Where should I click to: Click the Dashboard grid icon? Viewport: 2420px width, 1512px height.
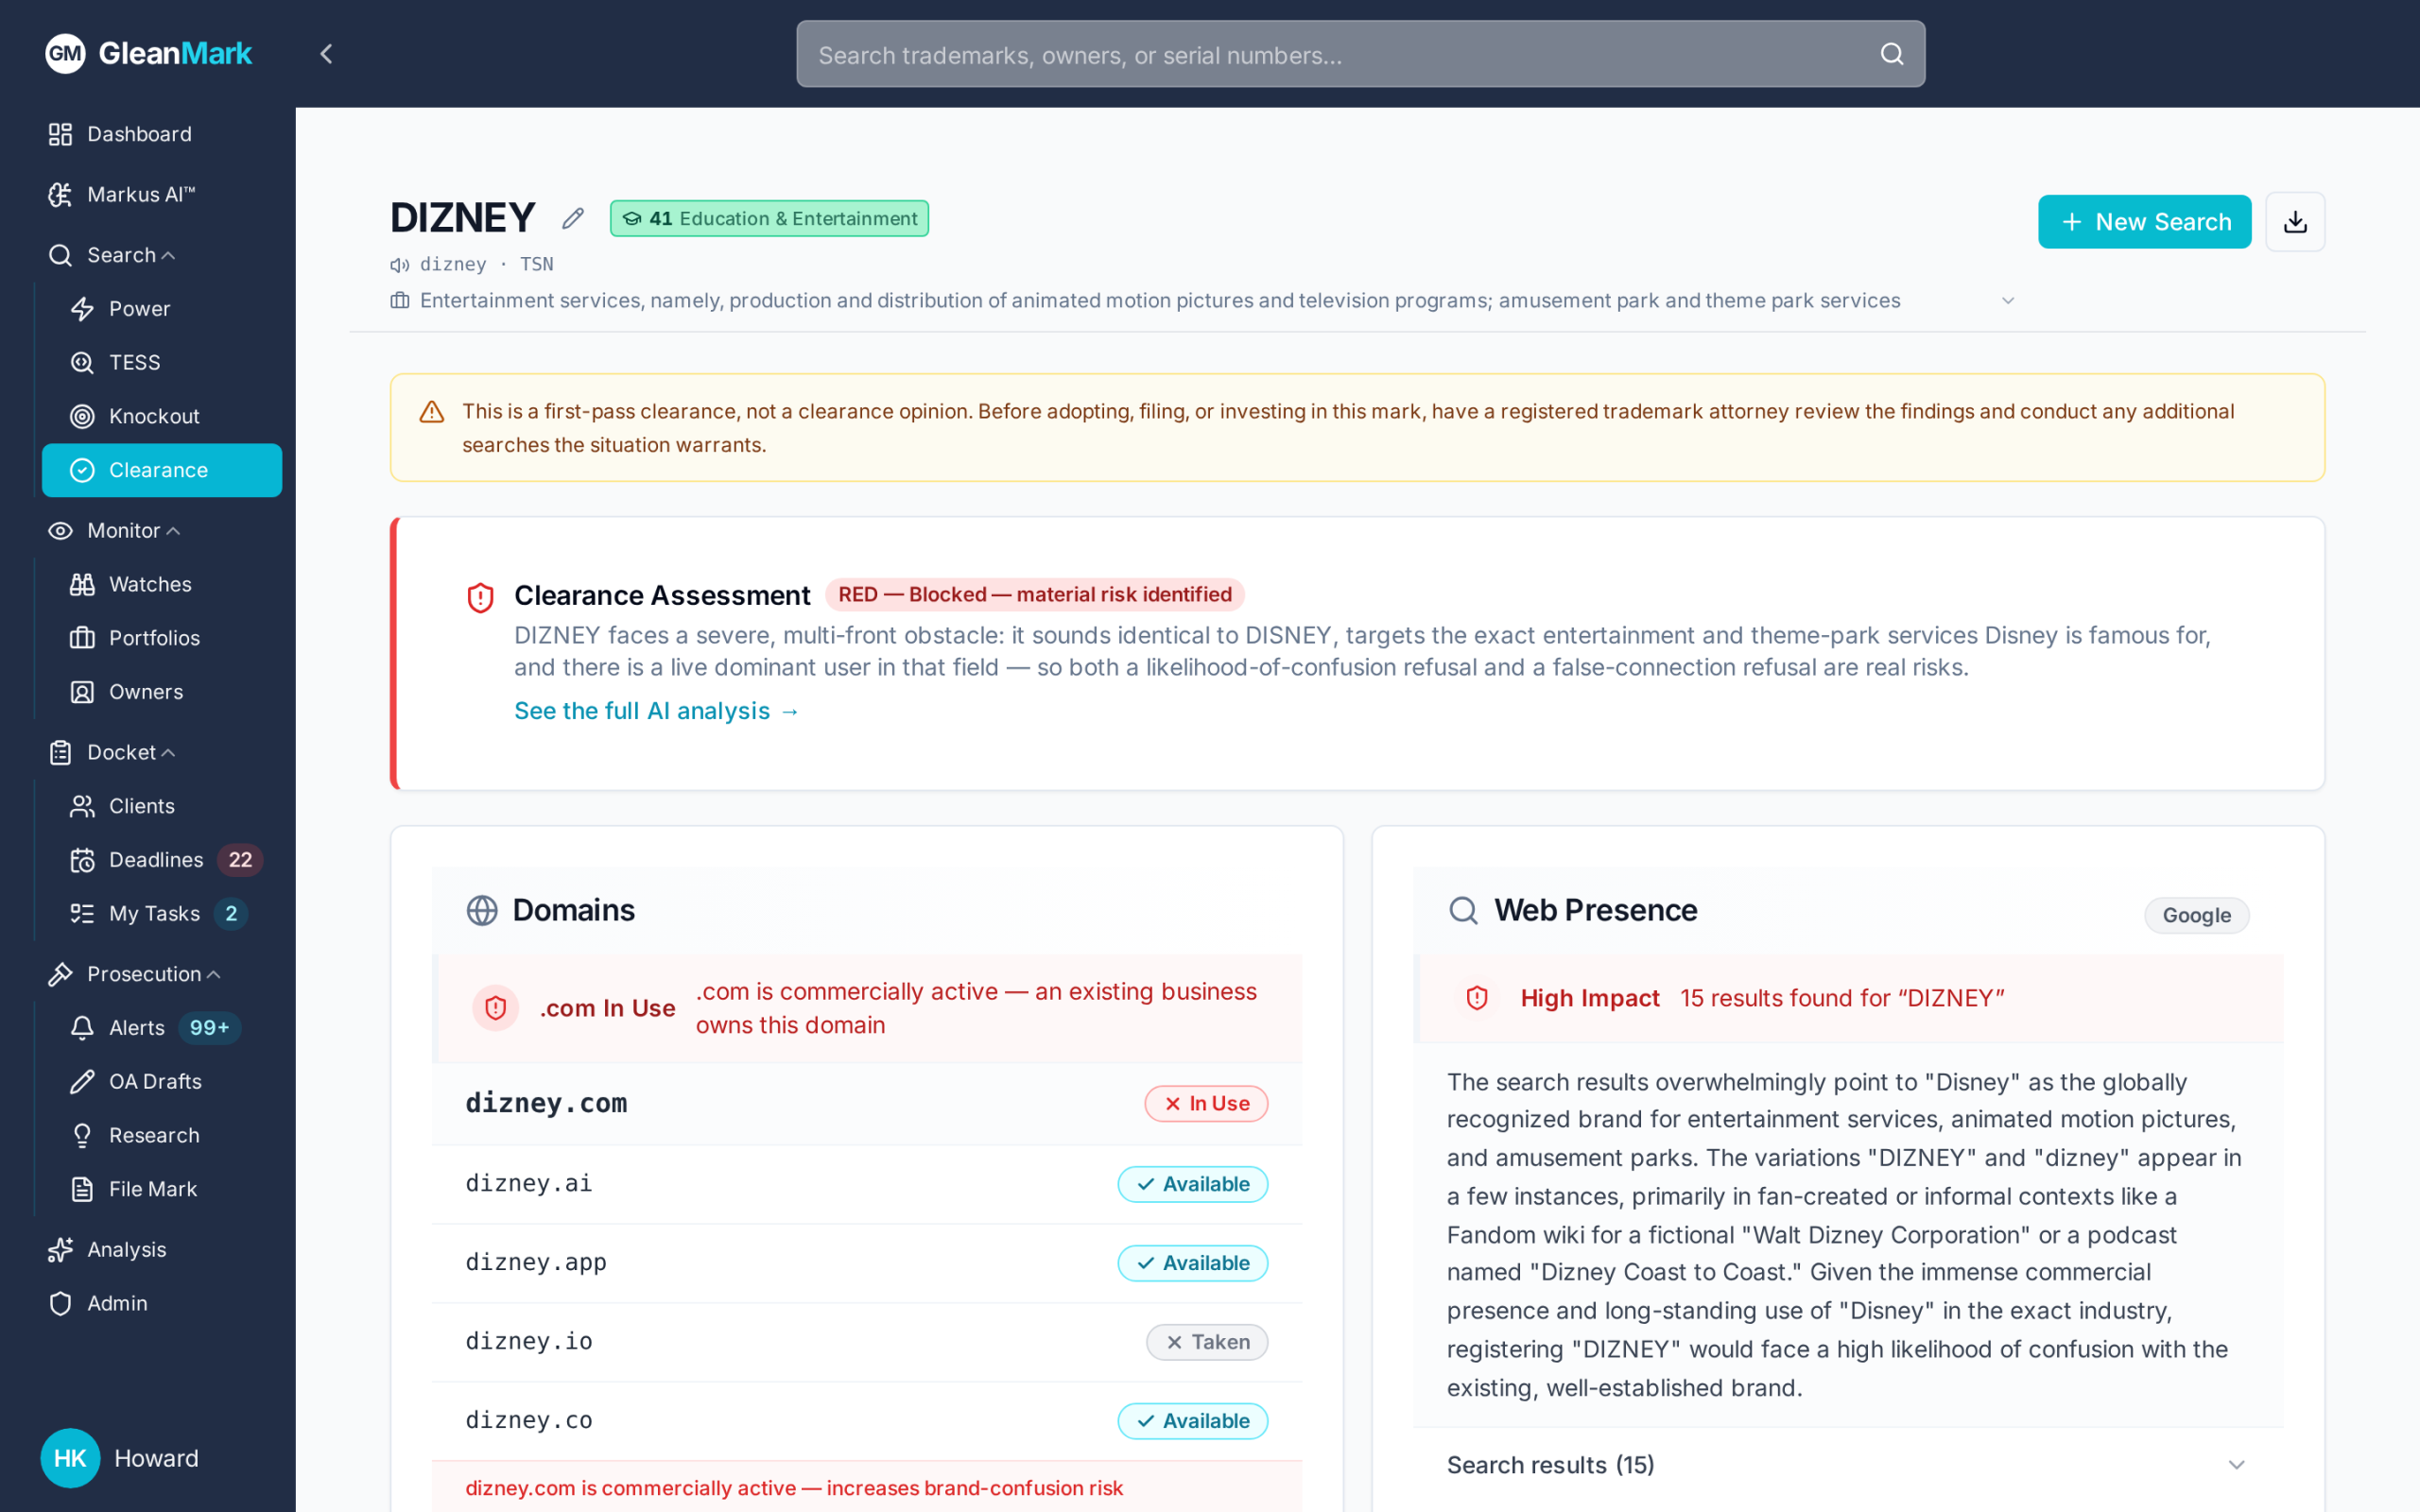pyautogui.click(x=61, y=134)
